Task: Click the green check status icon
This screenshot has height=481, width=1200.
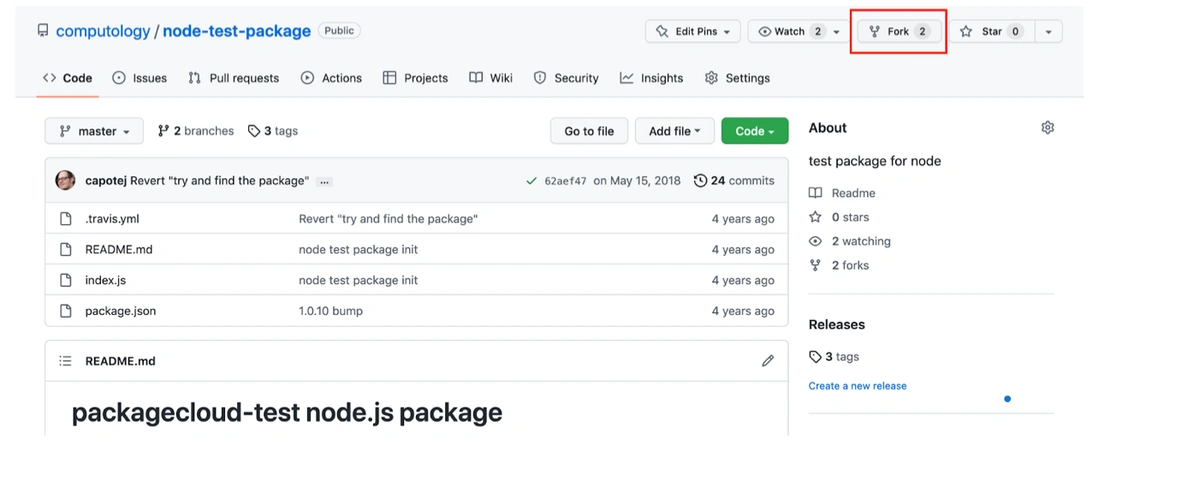Action: [531, 181]
